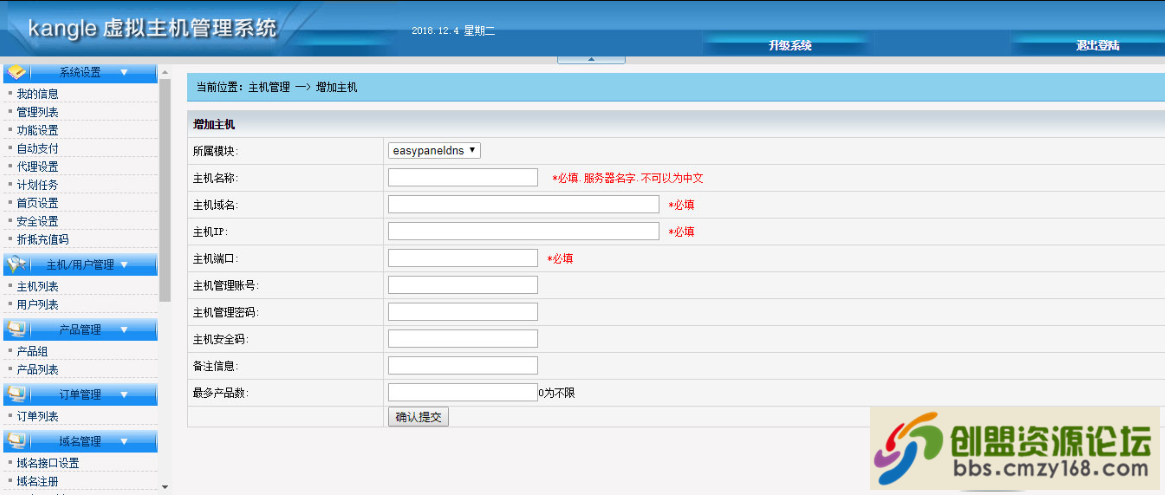Open 产品组 page

(x=32, y=352)
